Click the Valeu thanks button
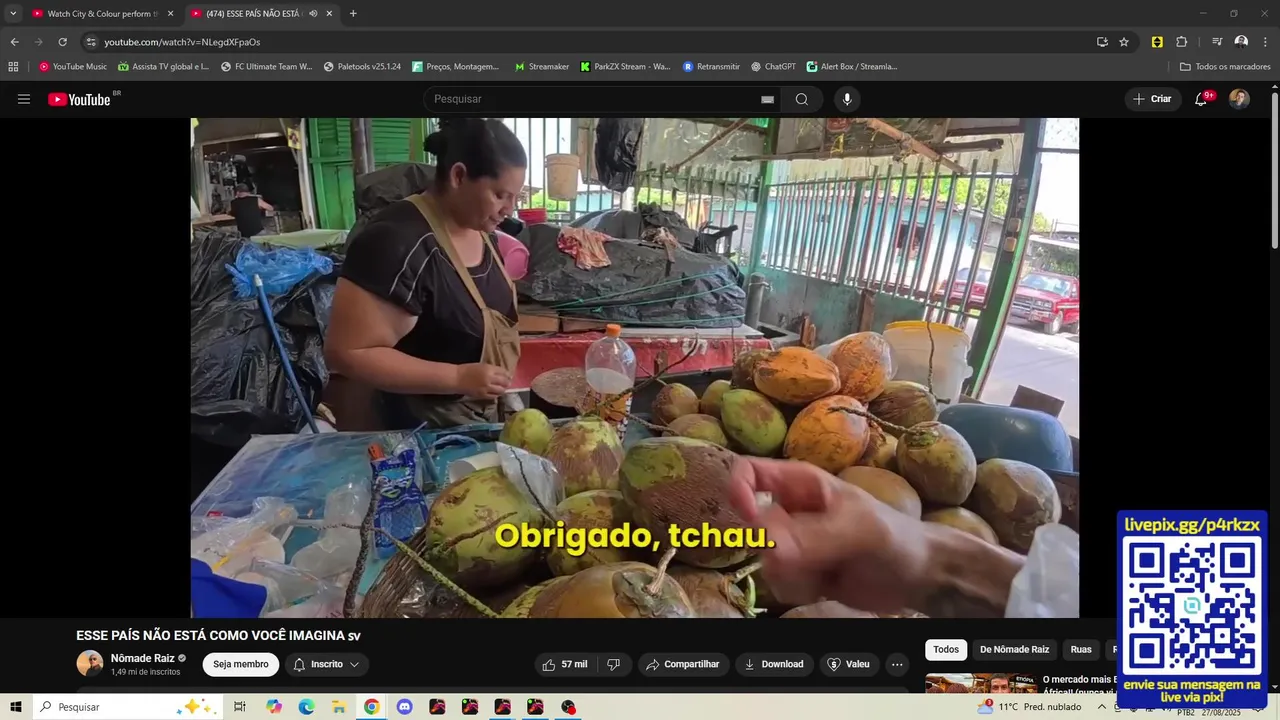This screenshot has width=1280, height=720. click(849, 664)
